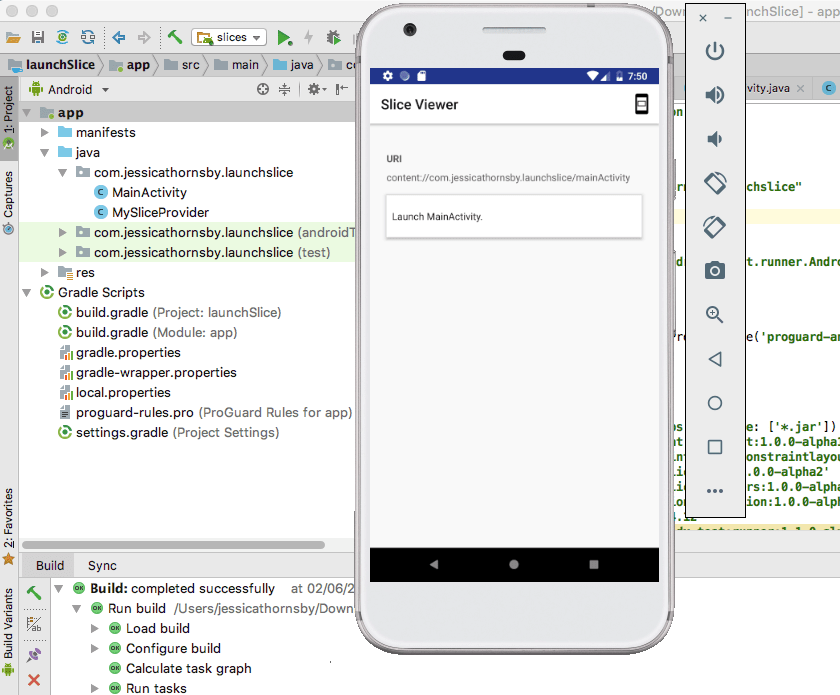
Task: Expand the manifests folder
Action: [x=45, y=132]
